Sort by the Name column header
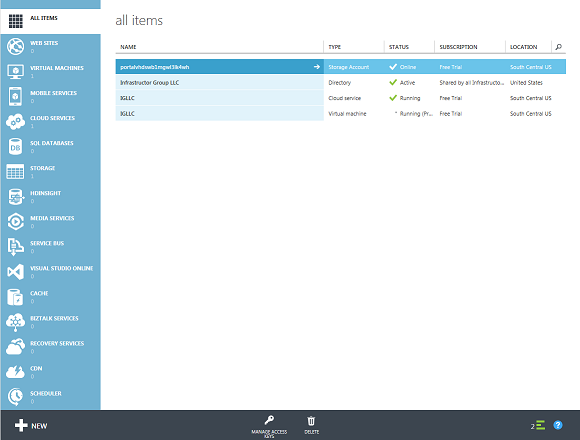 tap(128, 47)
